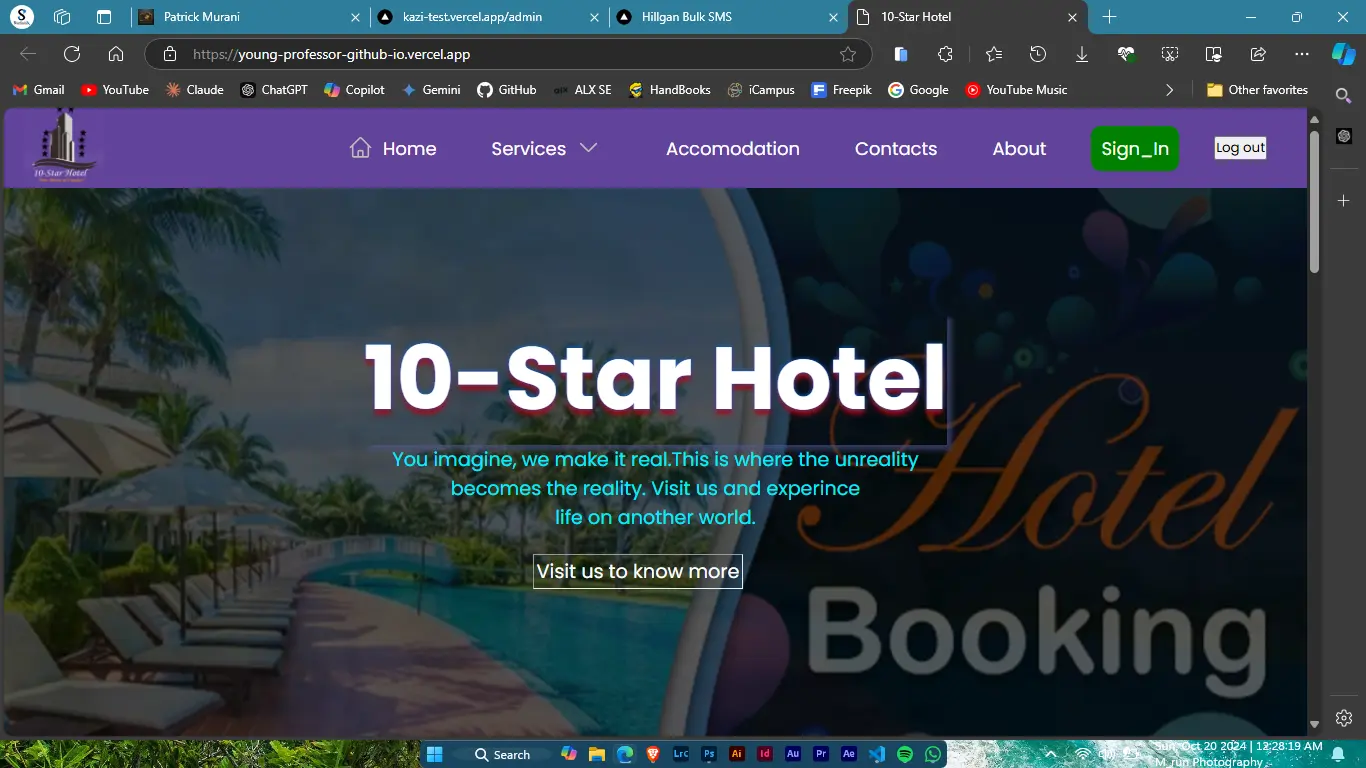Open the Gmail bookmark

[38, 90]
